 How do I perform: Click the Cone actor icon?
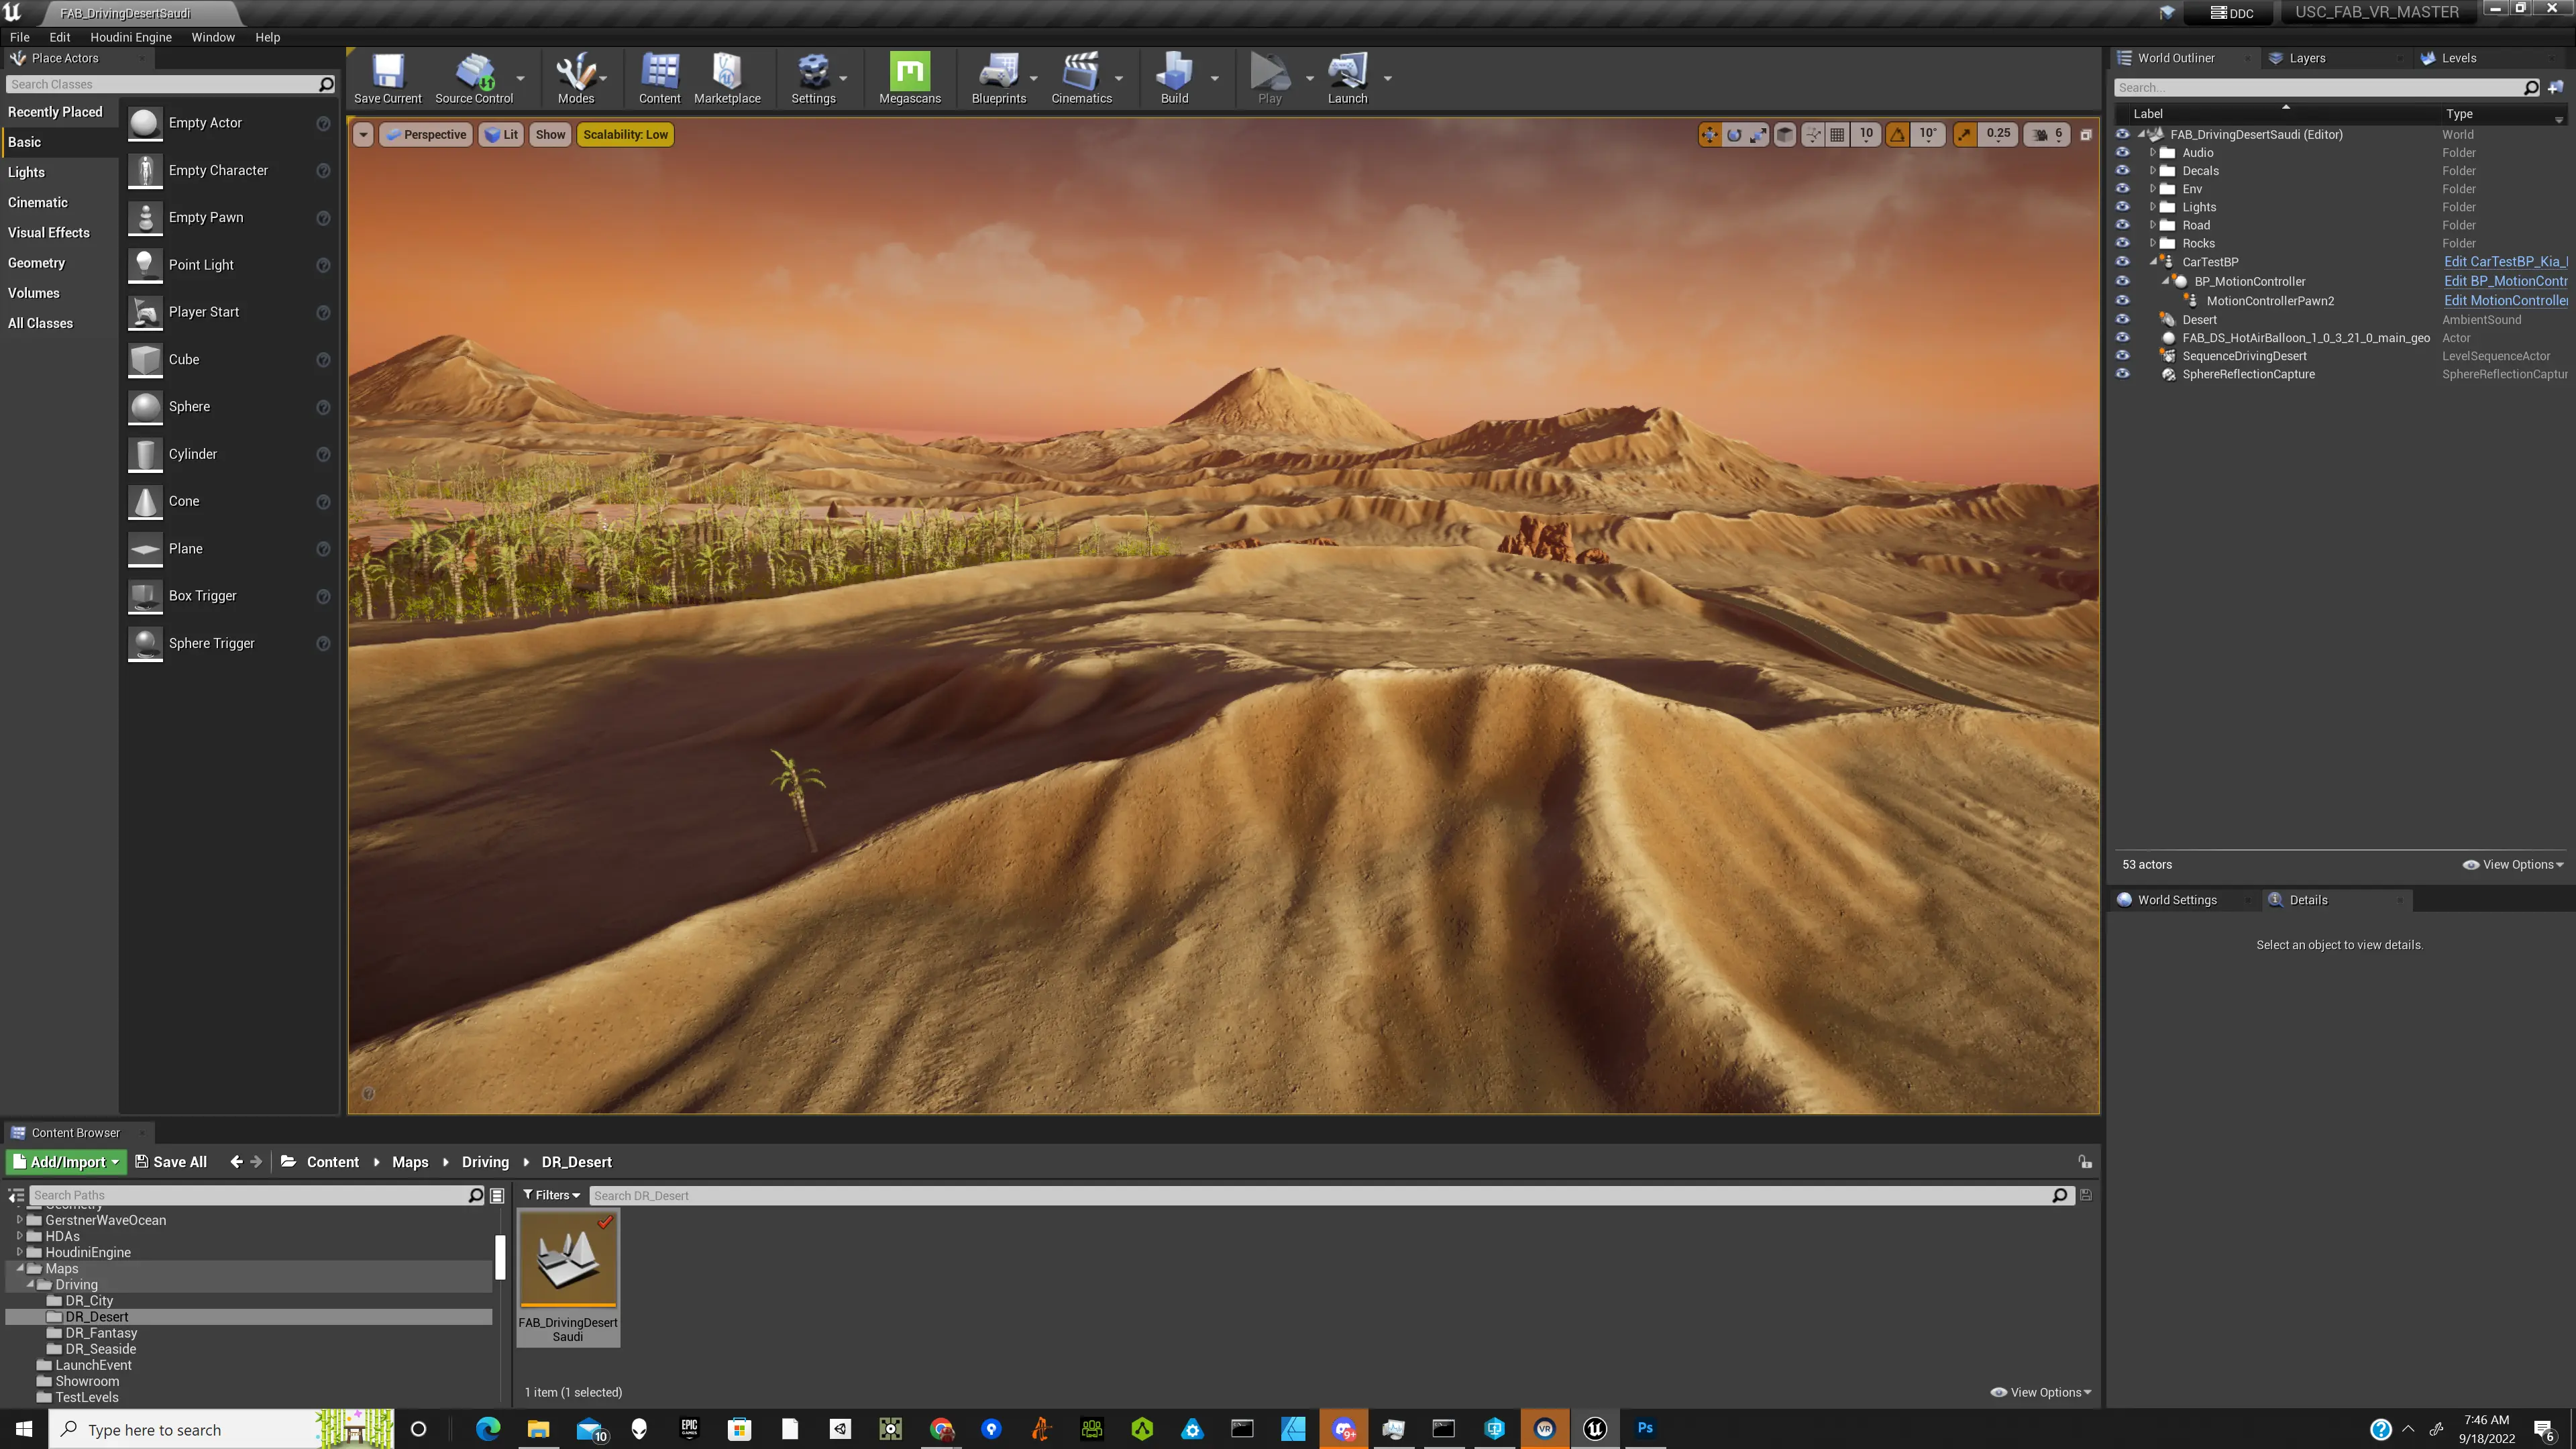coord(145,501)
